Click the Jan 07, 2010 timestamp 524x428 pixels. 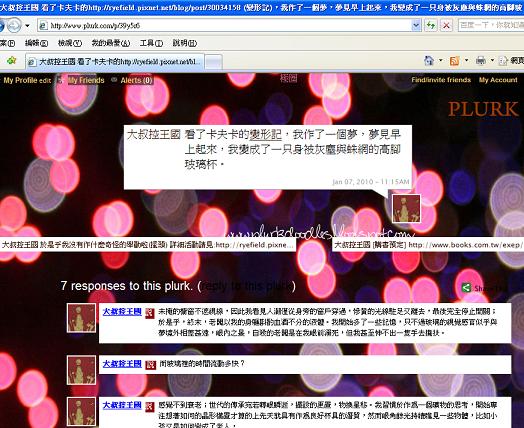[x=371, y=182]
